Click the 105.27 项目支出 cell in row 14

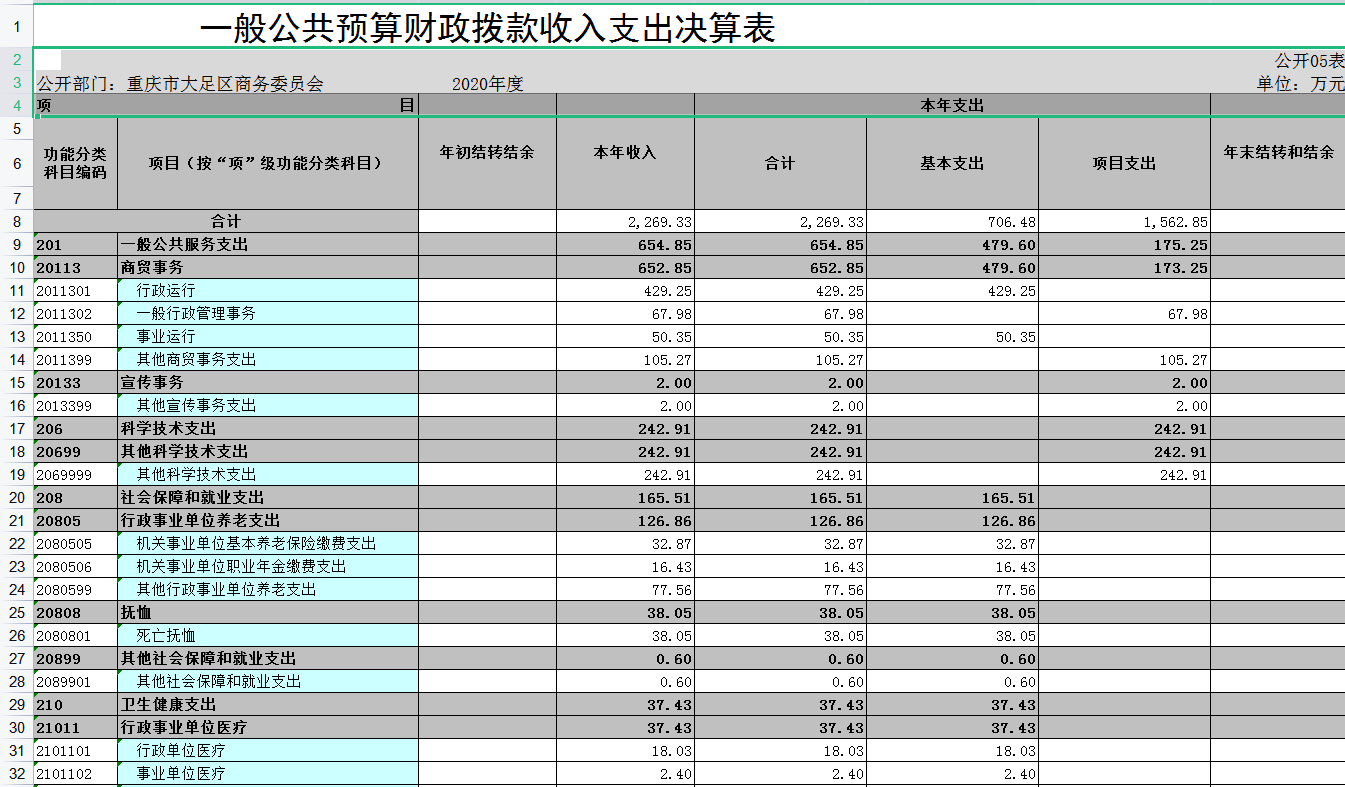coord(1124,359)
